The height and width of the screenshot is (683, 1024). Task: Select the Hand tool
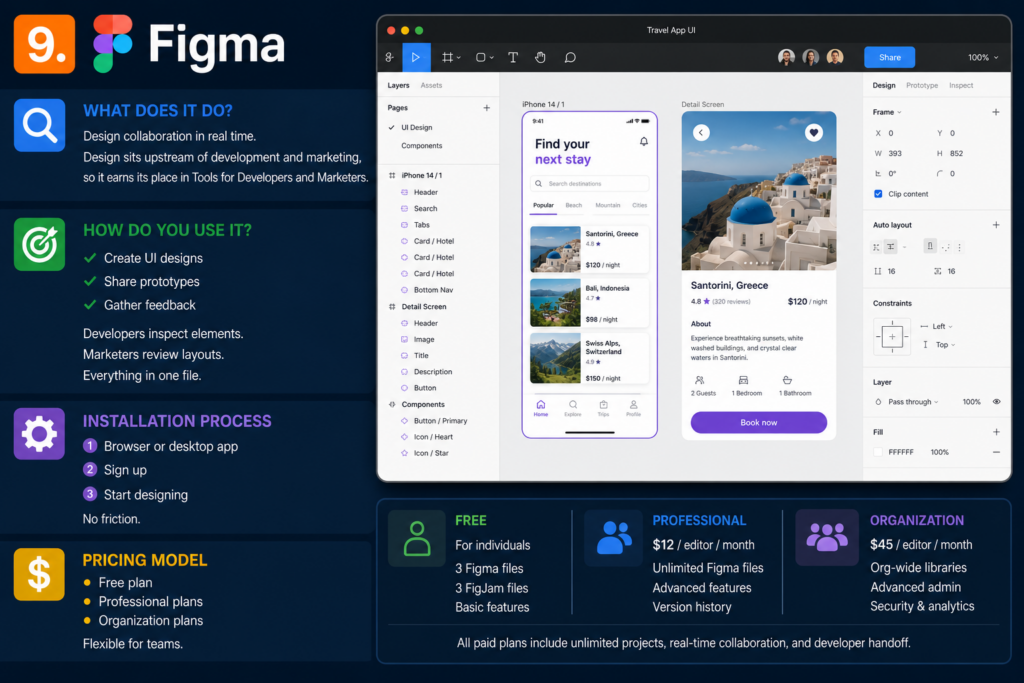(541, 57)
